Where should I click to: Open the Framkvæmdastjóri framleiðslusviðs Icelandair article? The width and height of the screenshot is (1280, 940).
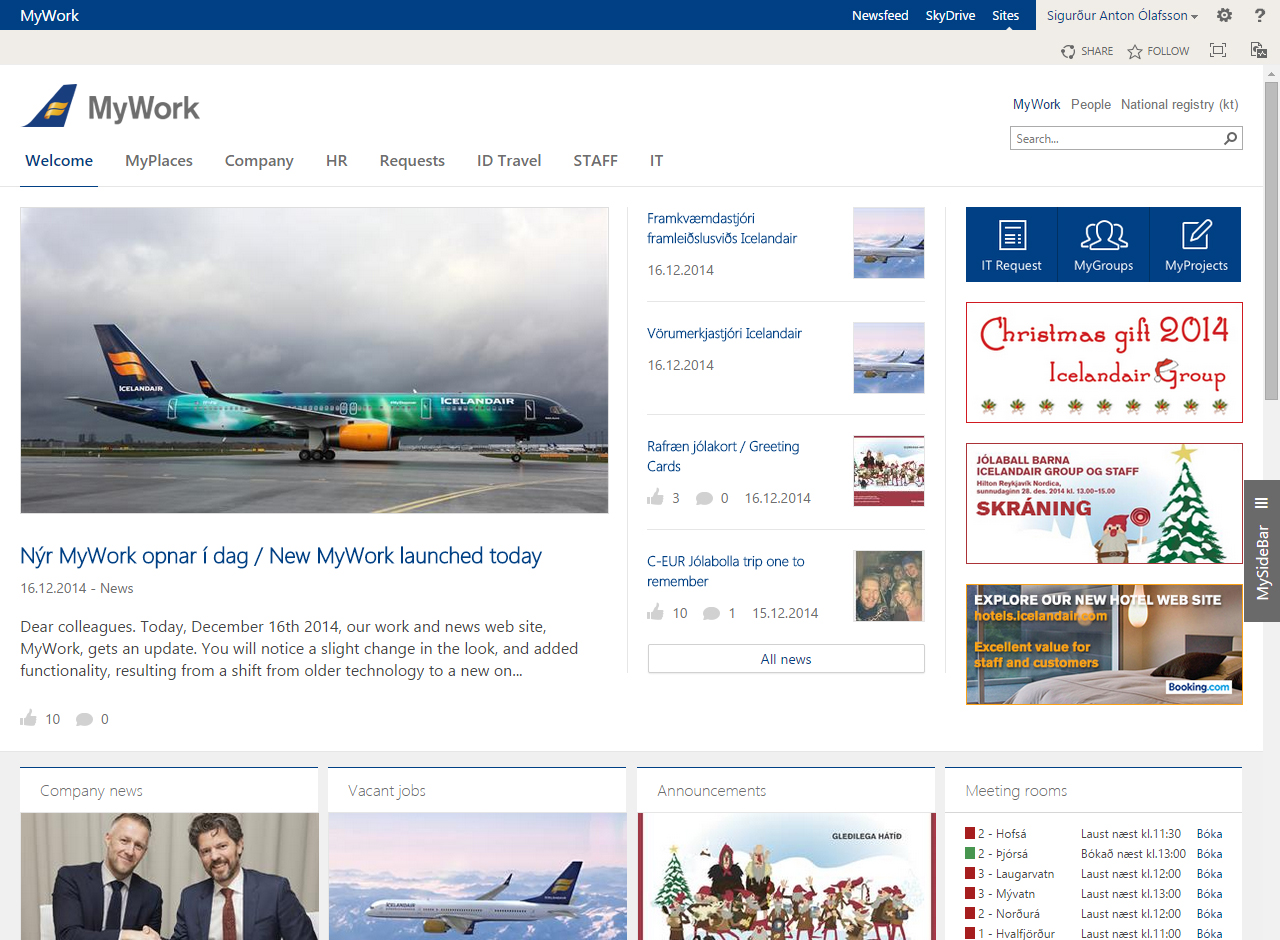[x=722, y=228]
